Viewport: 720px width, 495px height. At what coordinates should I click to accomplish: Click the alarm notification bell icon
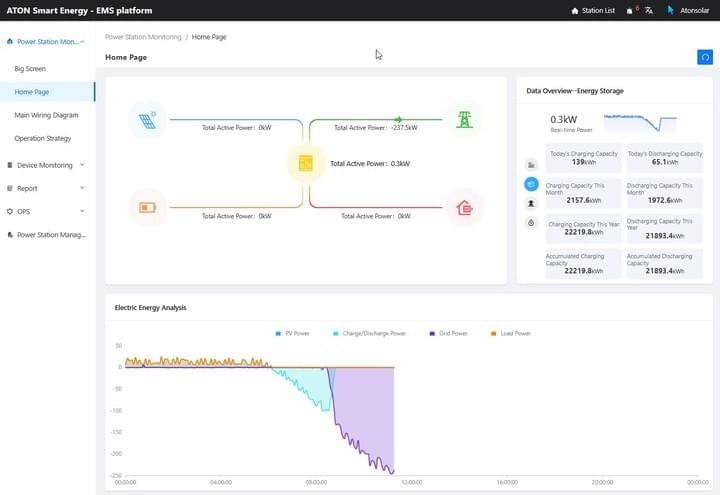click(x=630, y=11)
